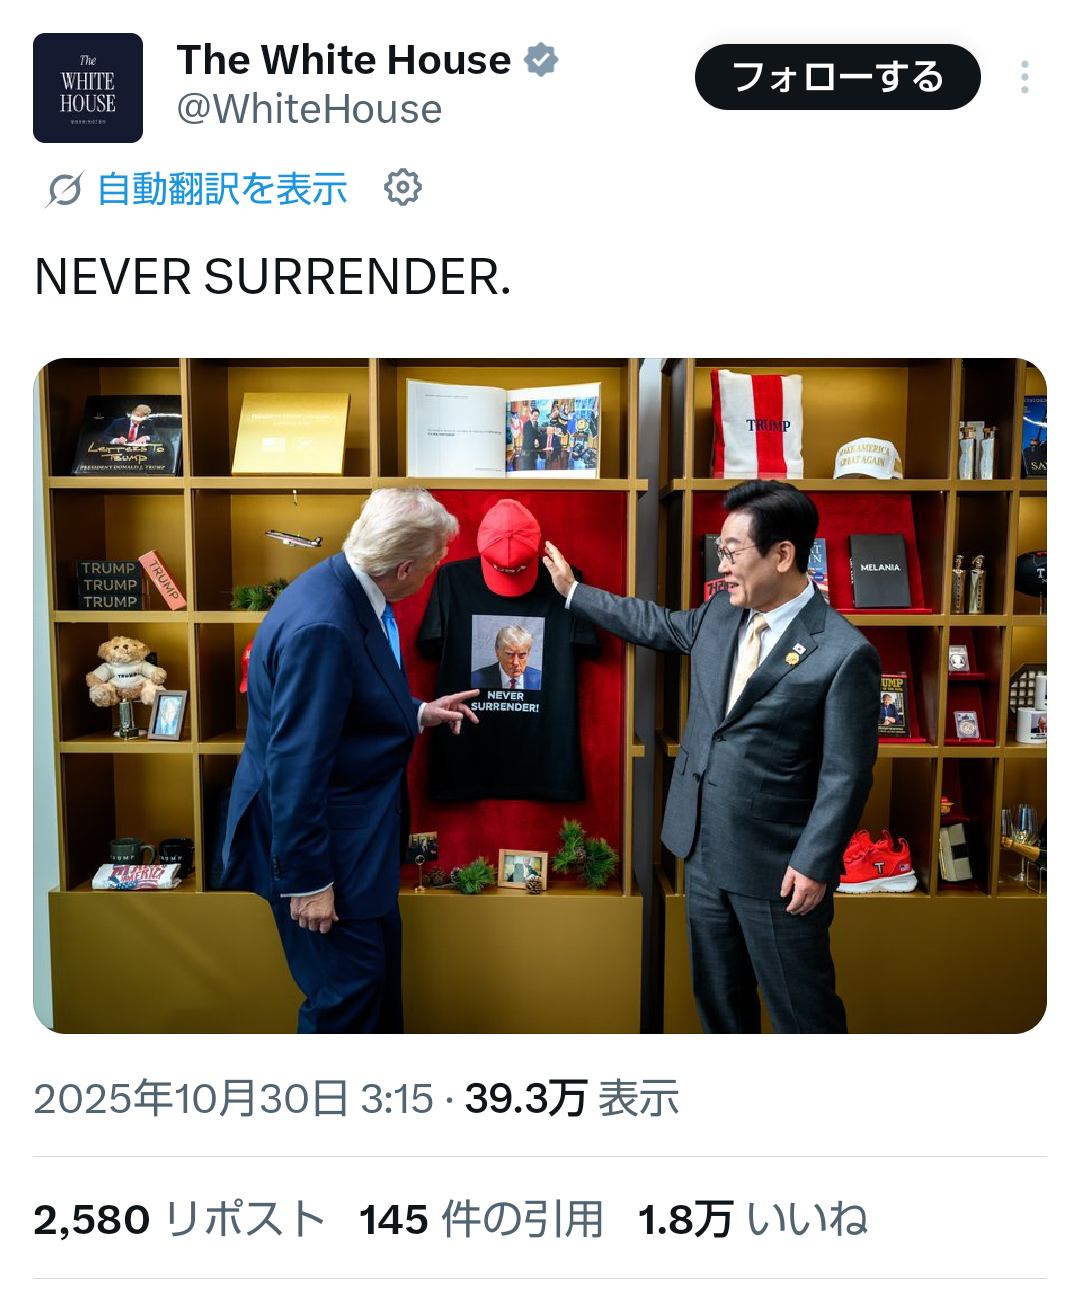Click the red sneakers on the shelf
The width and height of the screenshot is (1080, 1298).
(877, 862)
